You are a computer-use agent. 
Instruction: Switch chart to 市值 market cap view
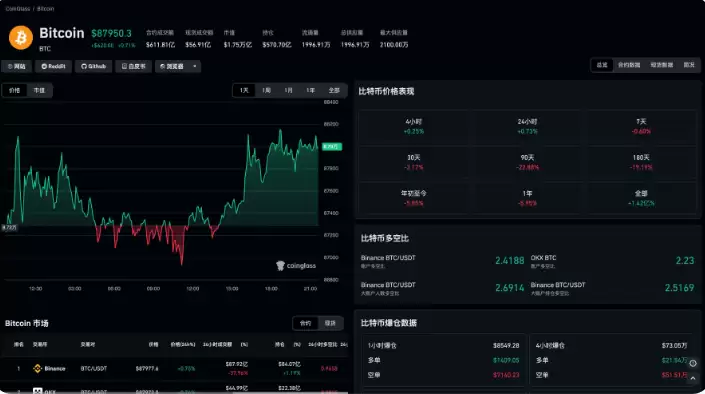tap(39, 90)
